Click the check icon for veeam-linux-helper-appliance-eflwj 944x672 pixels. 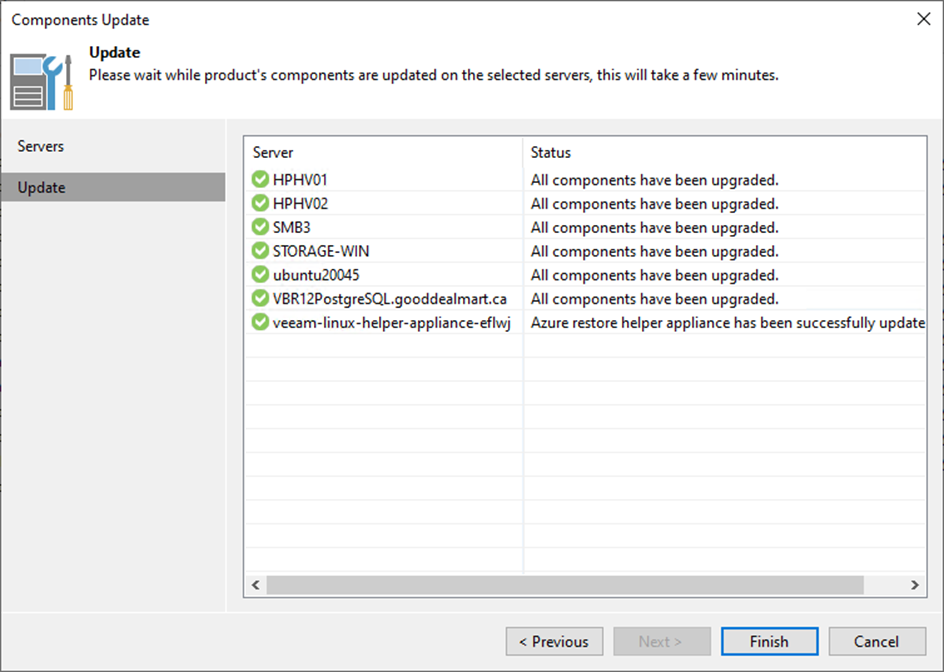point(261,322)
